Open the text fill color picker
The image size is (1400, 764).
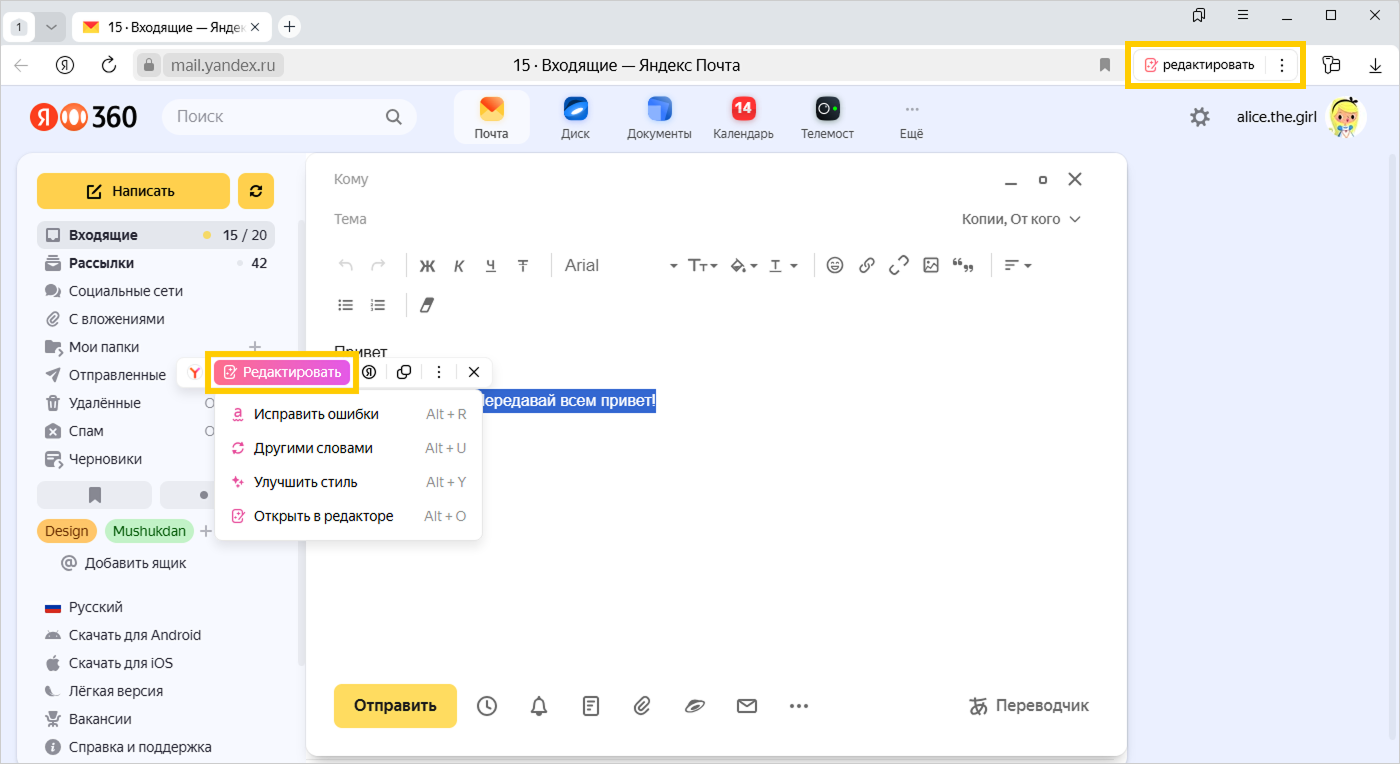tap(743, 265)
